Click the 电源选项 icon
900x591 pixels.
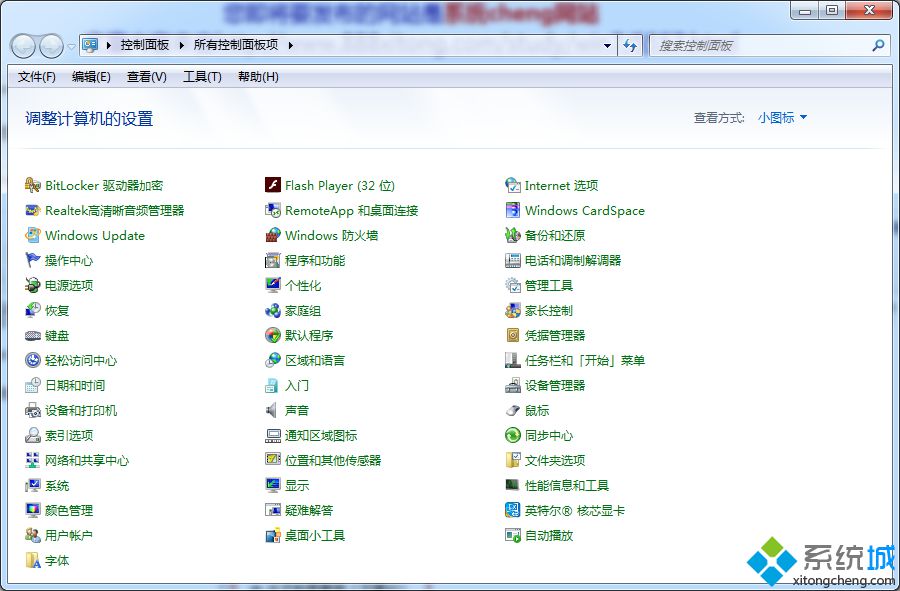pos(33,285)
